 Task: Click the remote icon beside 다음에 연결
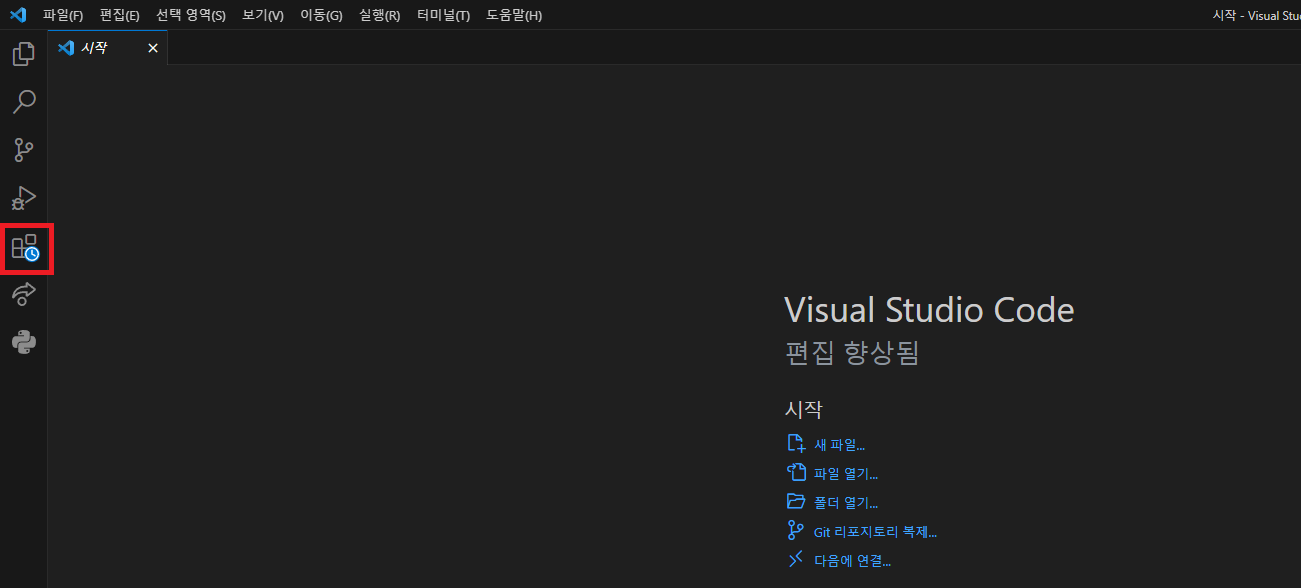[x=796, y=560]
